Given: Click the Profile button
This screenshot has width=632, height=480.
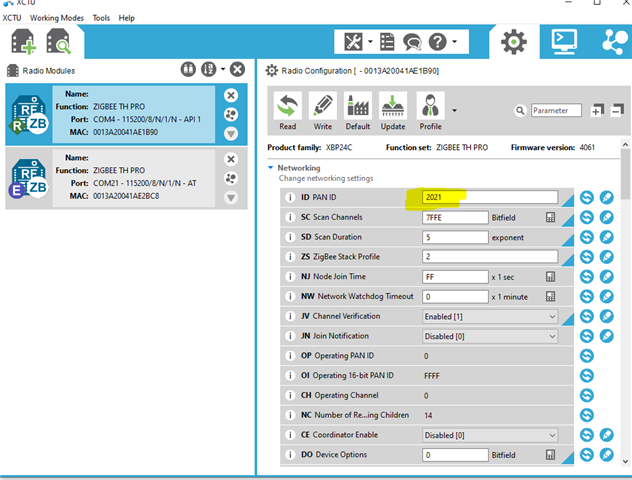Looking at the screenshot, I should (x=430, y=111).
